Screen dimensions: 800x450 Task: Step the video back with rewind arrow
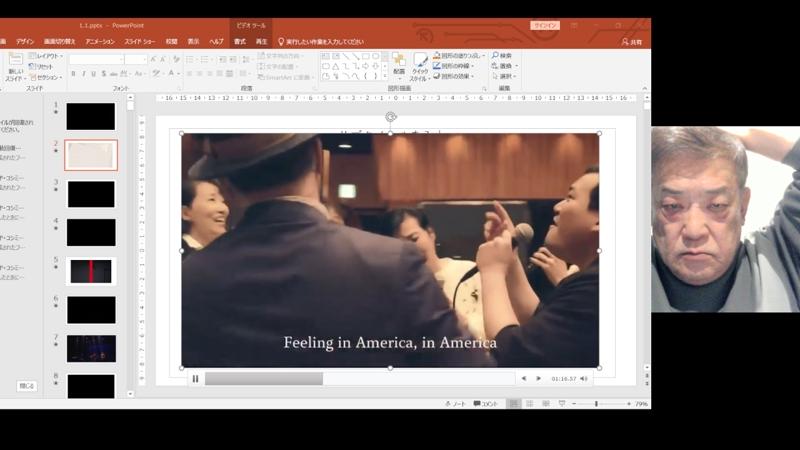pos(523,379)
